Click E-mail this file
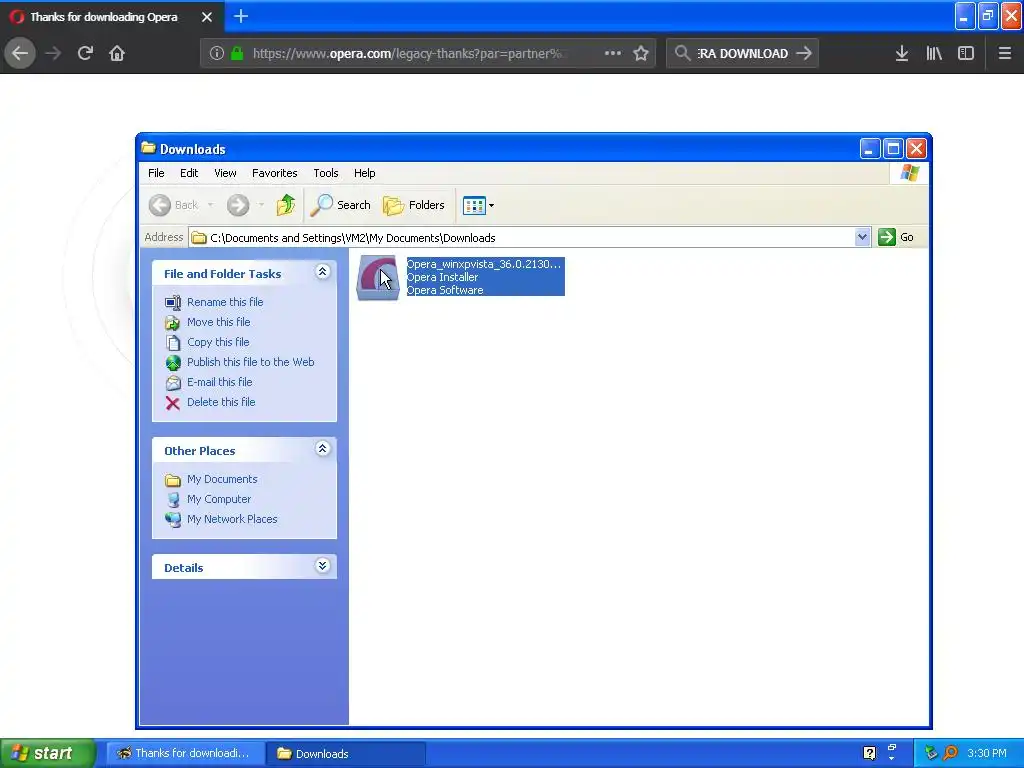Screen dimensions: 1024x768 coord(219,382)
